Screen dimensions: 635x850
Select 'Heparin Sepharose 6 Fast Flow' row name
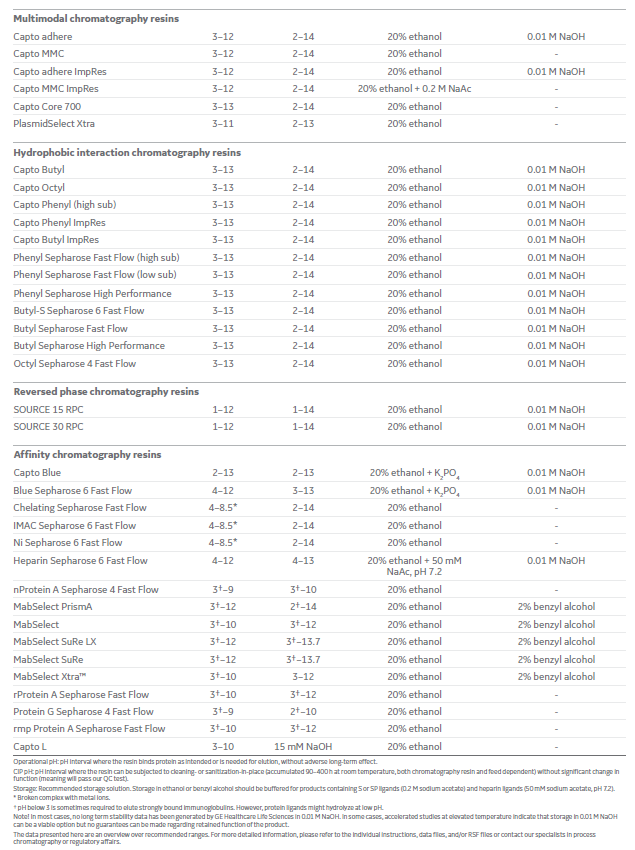click(x=80, y=561)
